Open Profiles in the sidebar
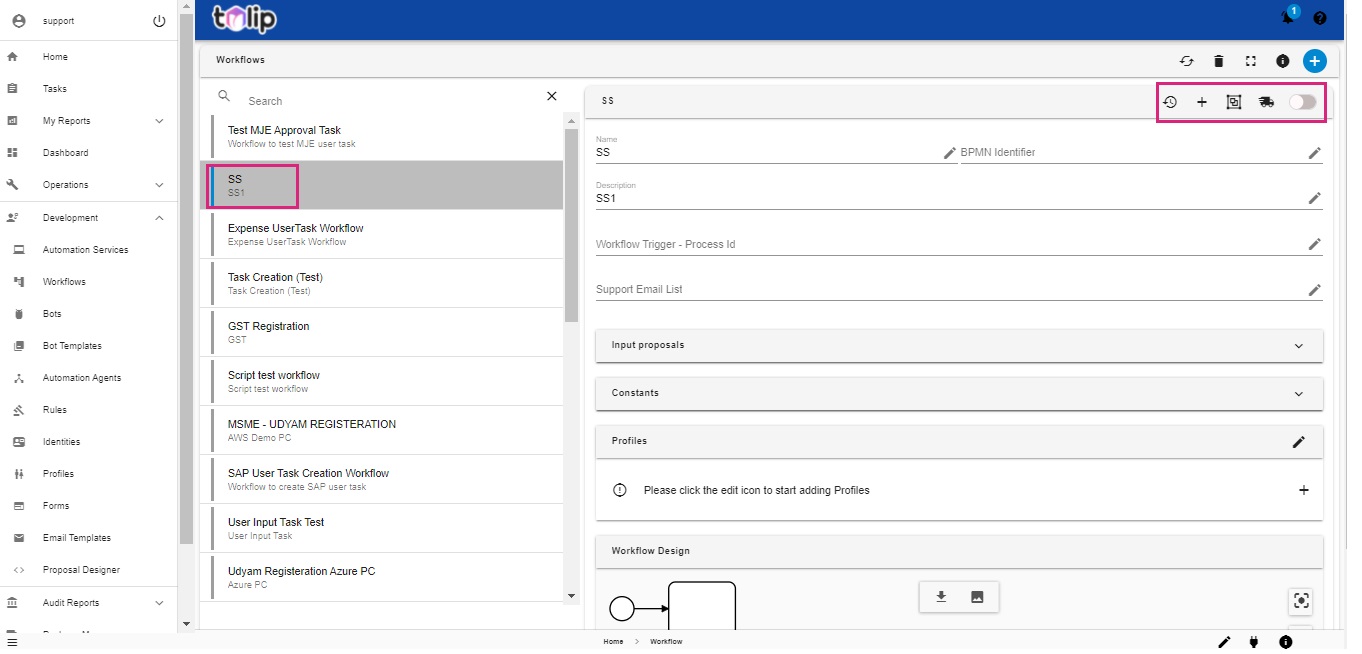Viewport: 1362px width, 654px height. [88, 474]
